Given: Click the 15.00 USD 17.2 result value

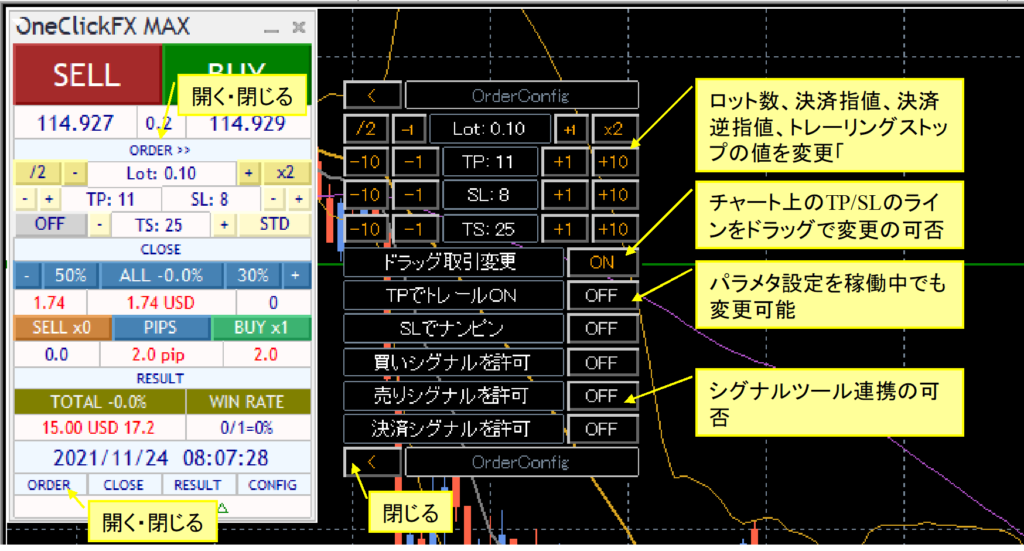Looking at the screenshot, I should click(99, 428).
